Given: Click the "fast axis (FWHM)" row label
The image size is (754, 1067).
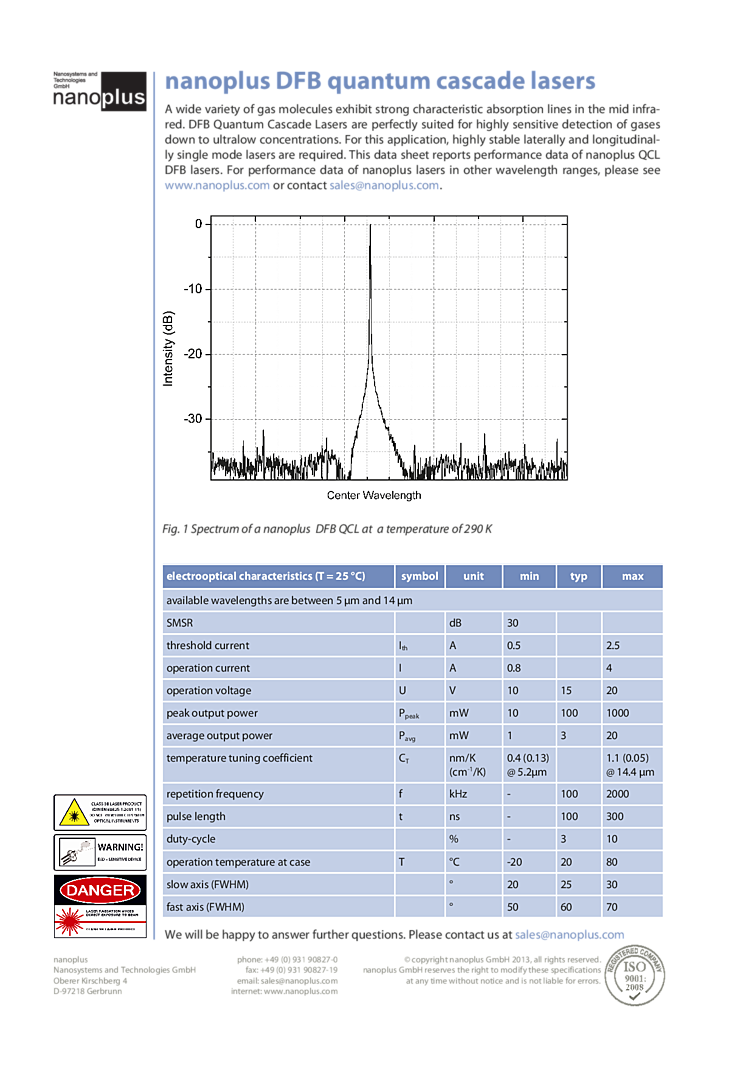Looking at the screenshot, I should click(x=205, y=907).
